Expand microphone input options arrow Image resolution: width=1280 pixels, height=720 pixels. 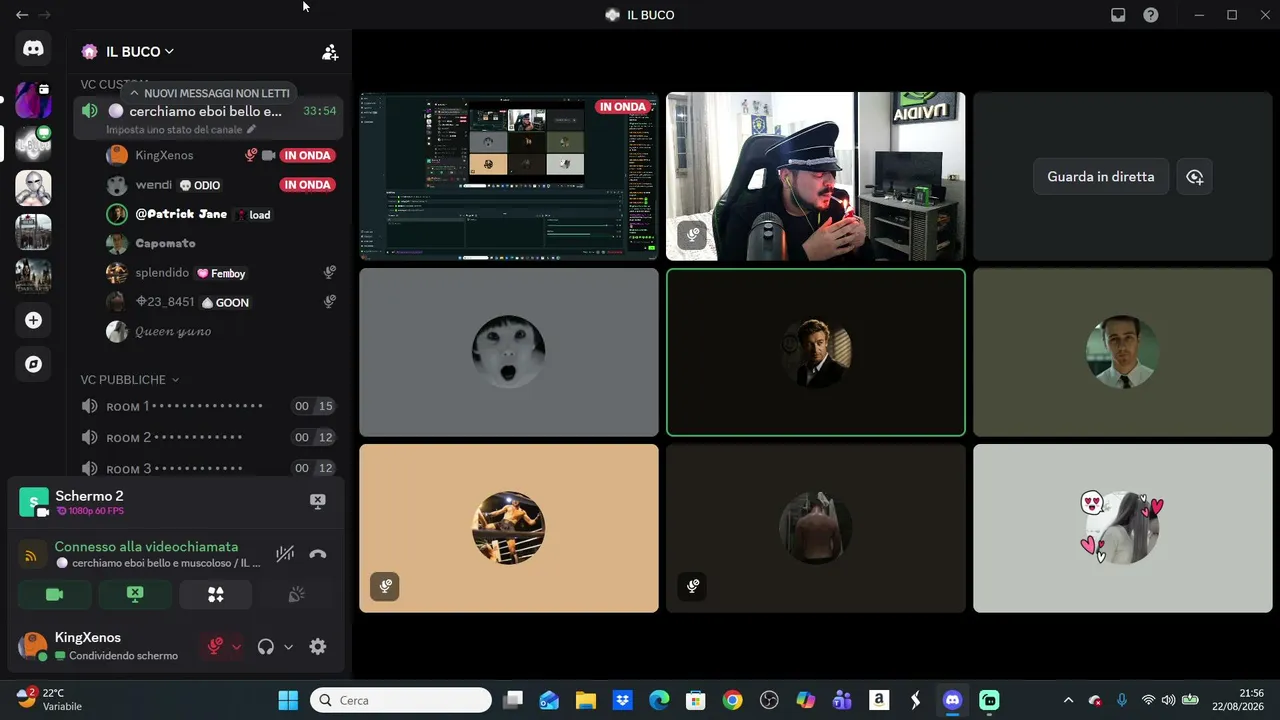click(x=237, y=647)
